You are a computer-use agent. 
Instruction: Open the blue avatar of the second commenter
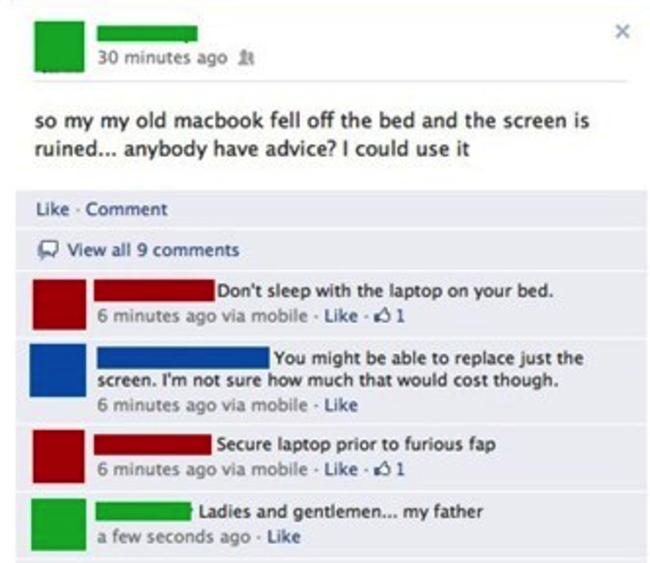point(58,370)
